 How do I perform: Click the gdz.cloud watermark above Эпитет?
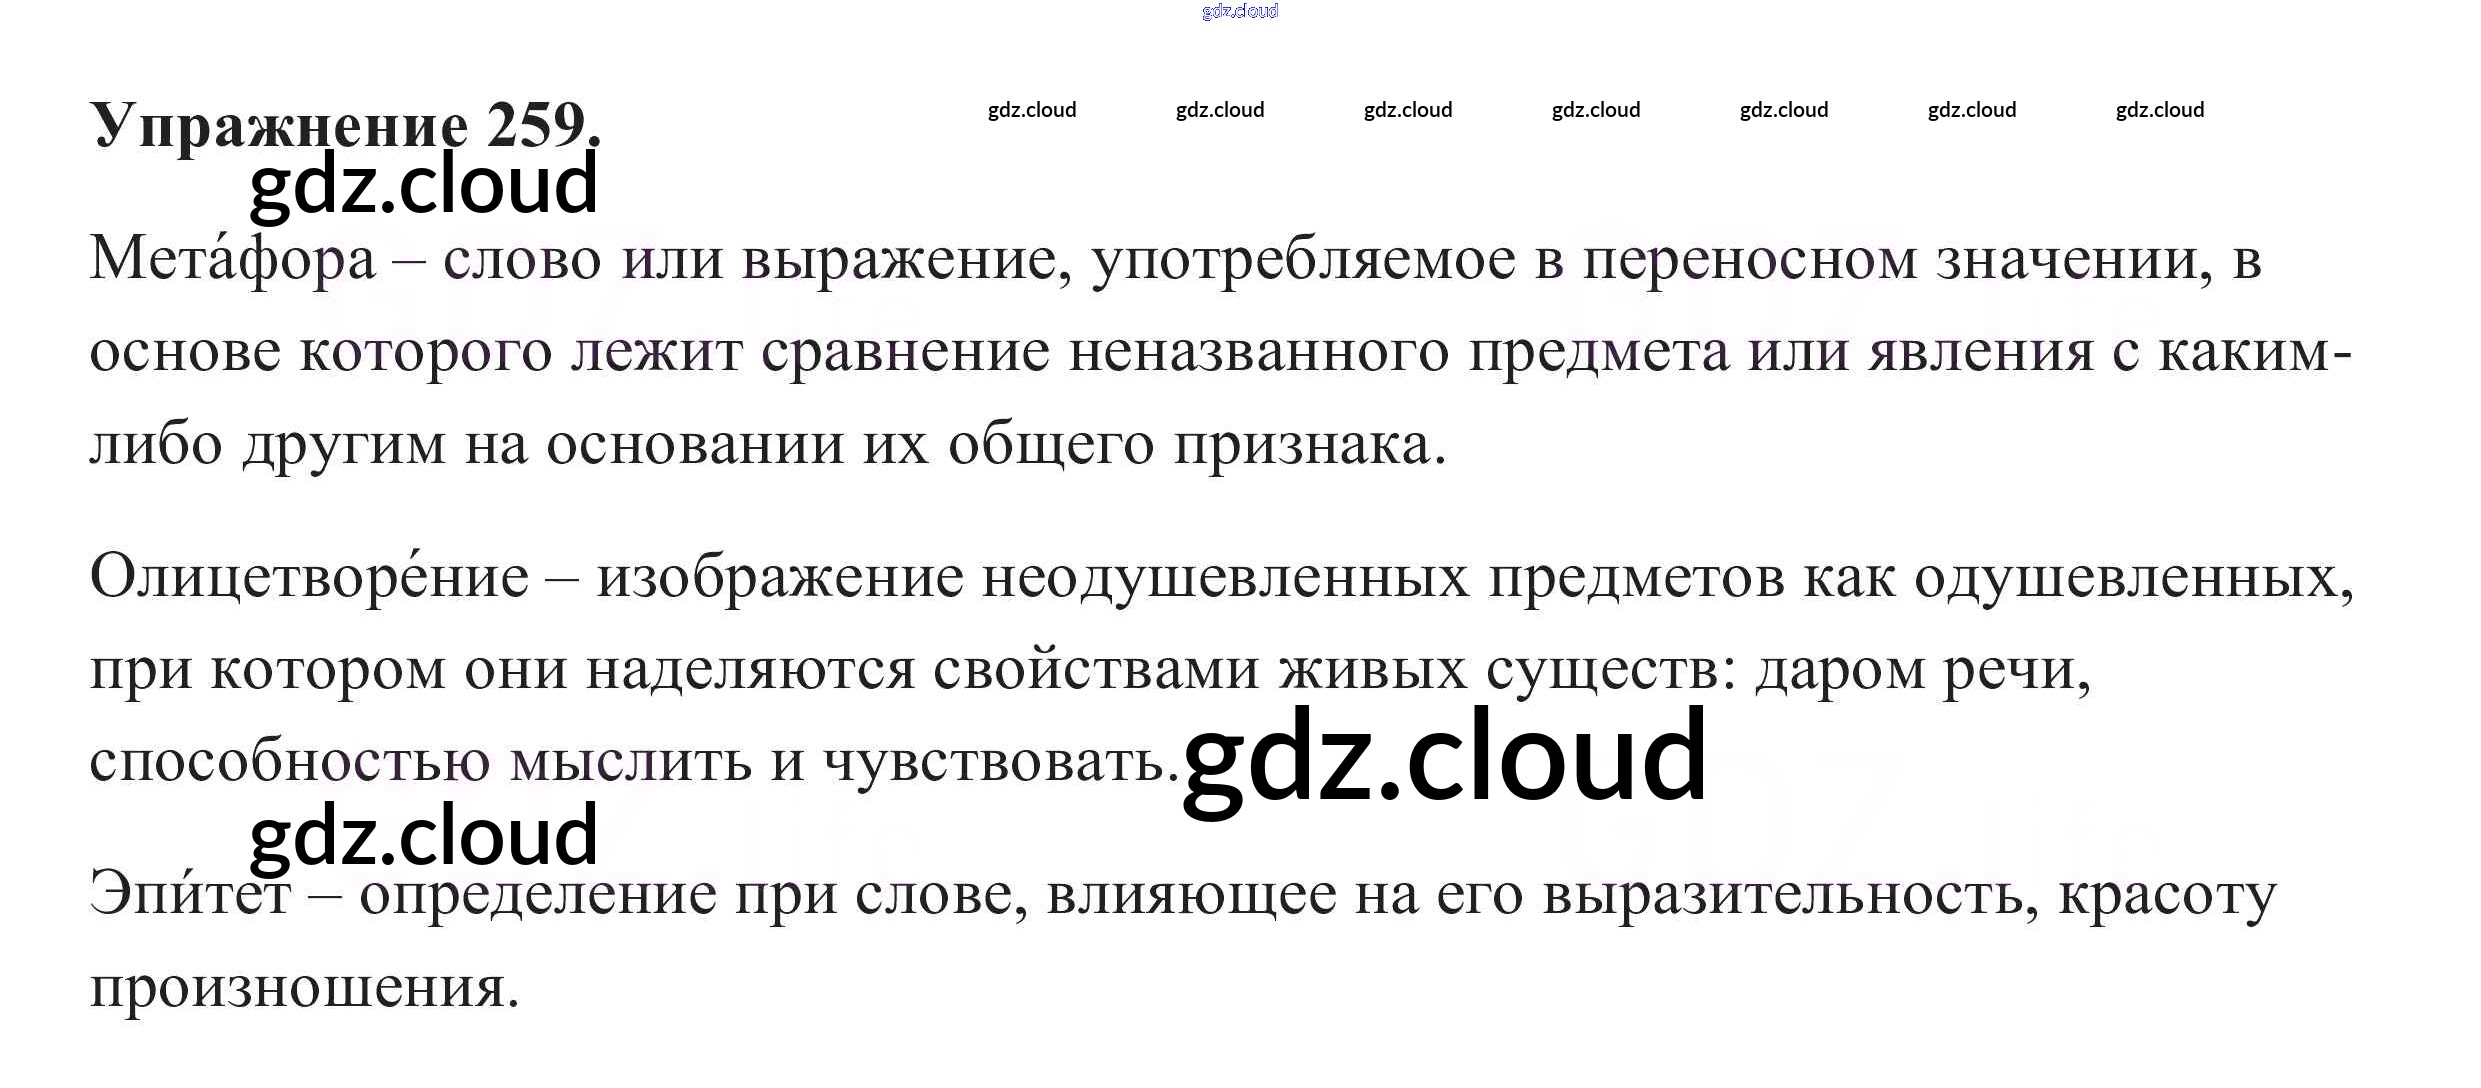423,836
